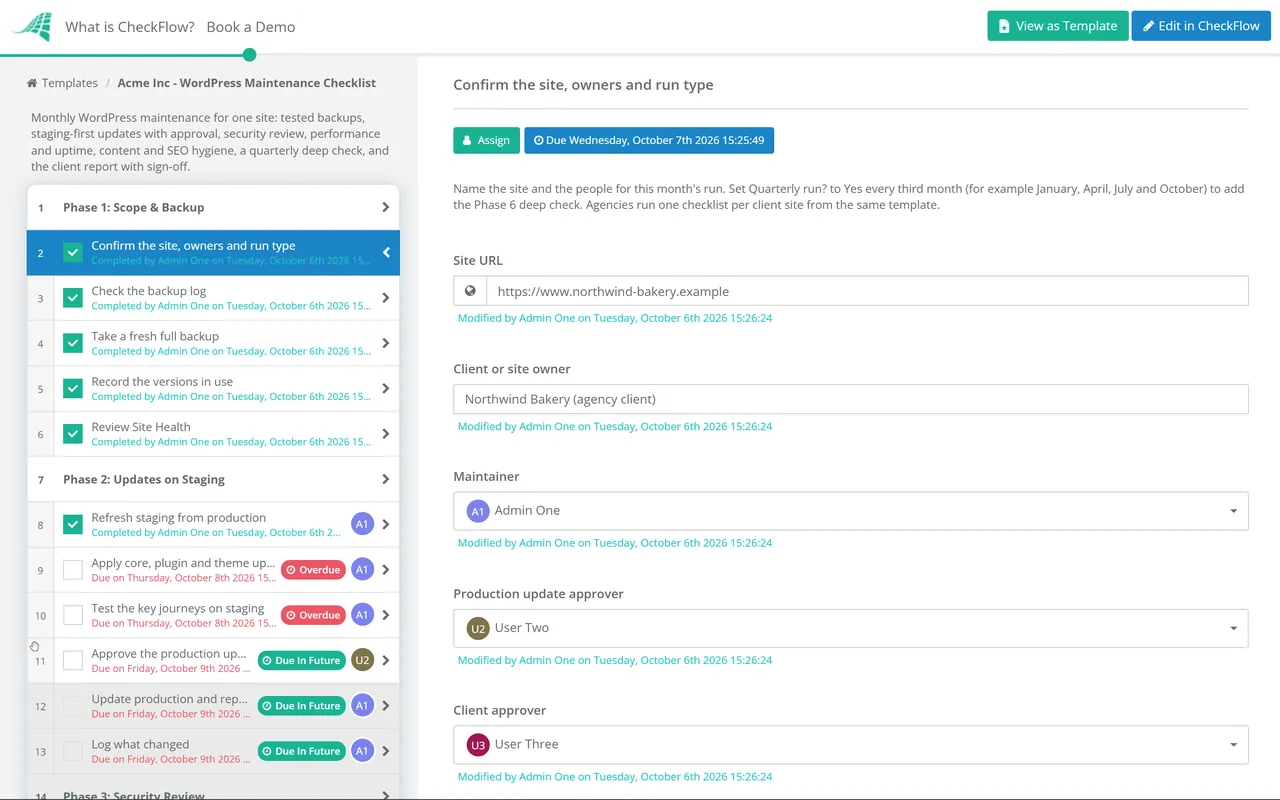
Task: Check the Apply core, plugin and theme task
Action: tap(73, 570)
